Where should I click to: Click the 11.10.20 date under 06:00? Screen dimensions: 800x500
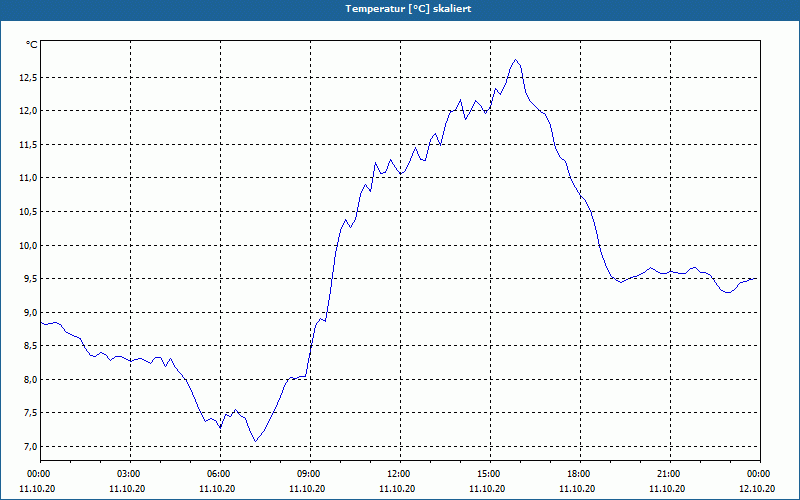click(x=217, y=489)
